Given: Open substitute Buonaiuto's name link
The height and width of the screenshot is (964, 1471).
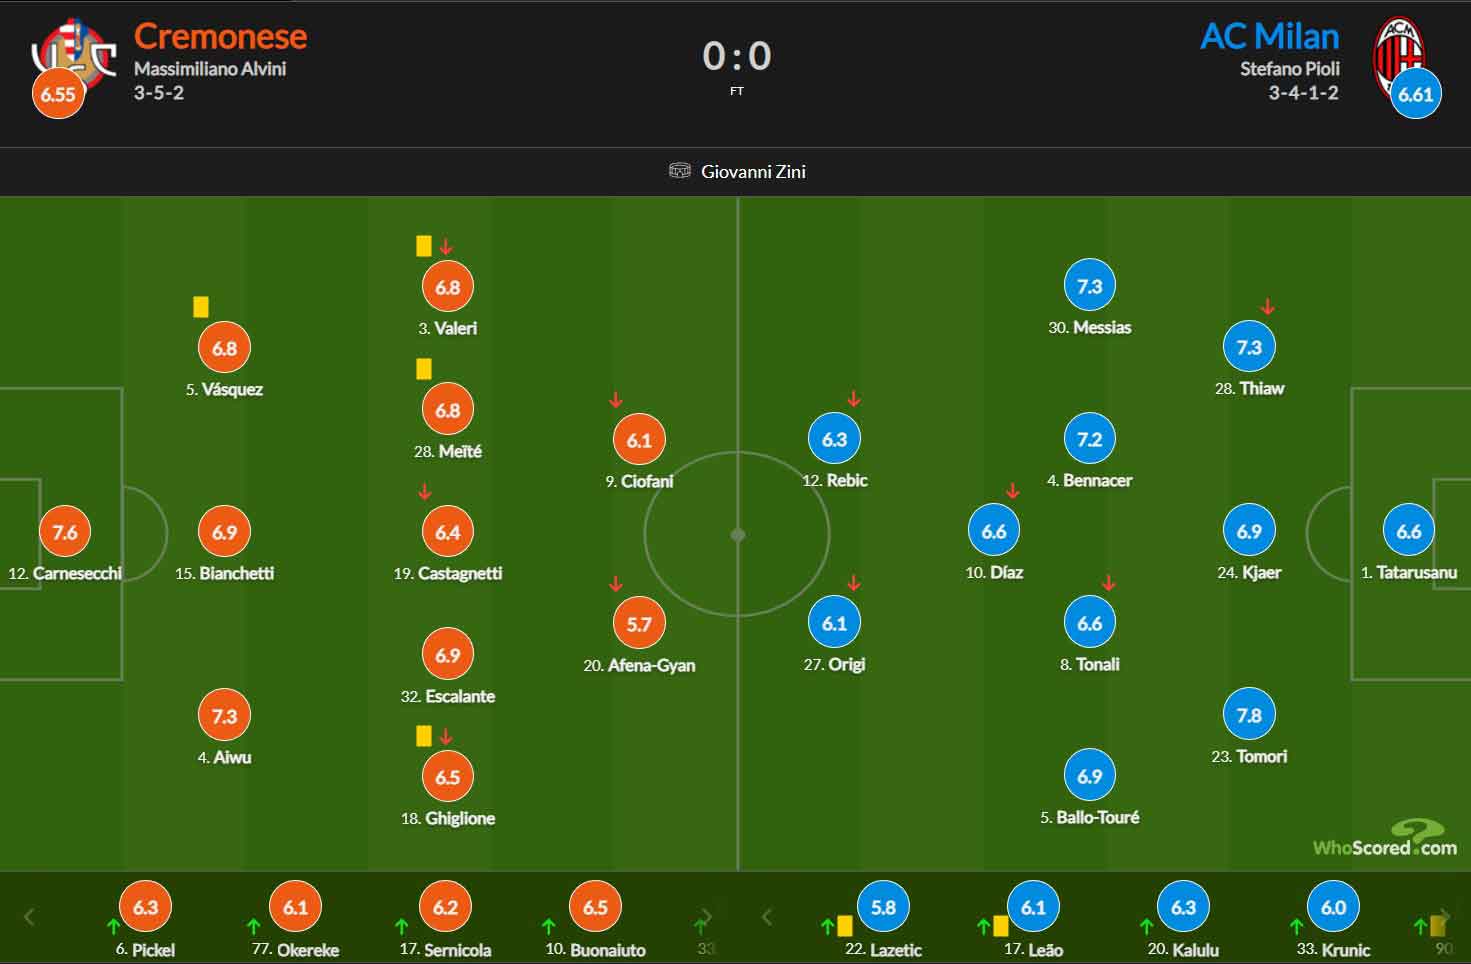Looking at the screenshot, I should point(607,949).
